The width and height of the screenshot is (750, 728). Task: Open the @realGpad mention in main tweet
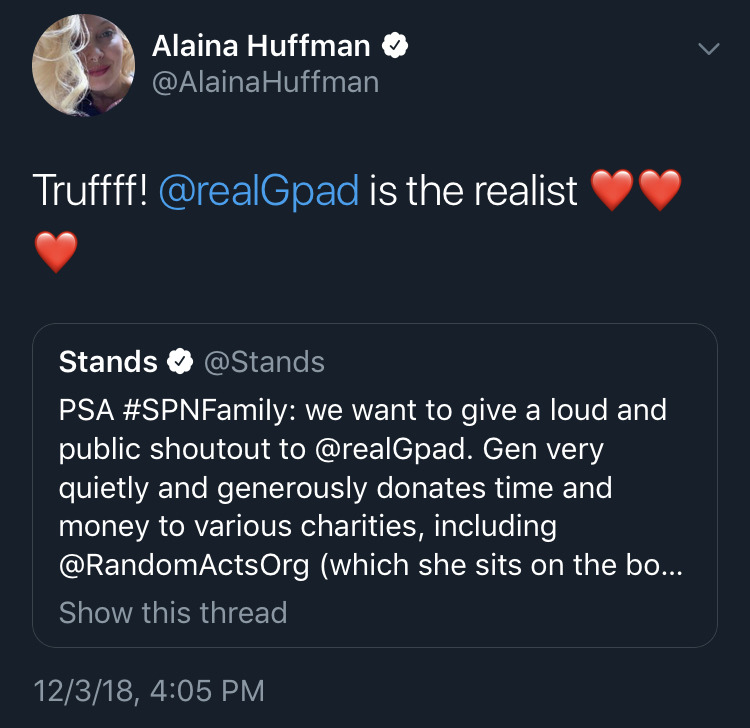coord(259,190)
